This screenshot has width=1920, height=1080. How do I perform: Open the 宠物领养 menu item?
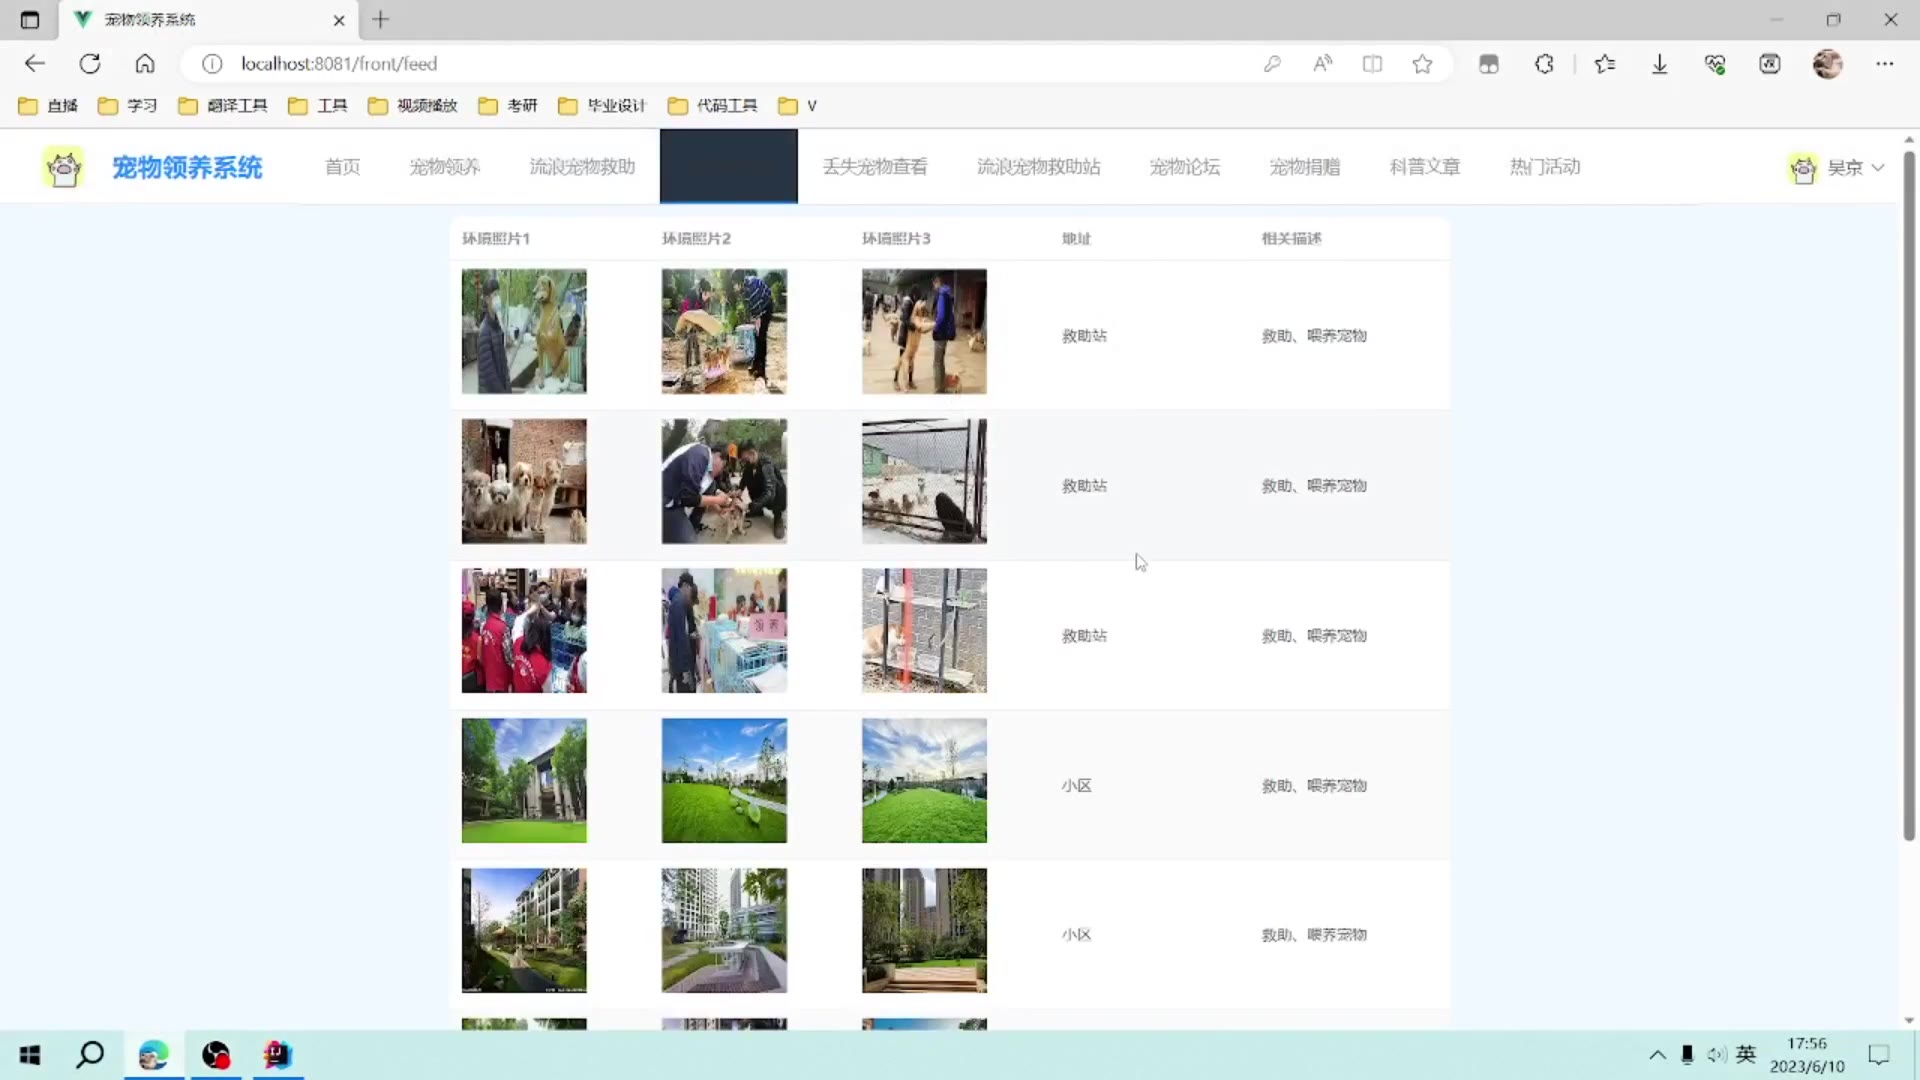click(x=445, y=167)
